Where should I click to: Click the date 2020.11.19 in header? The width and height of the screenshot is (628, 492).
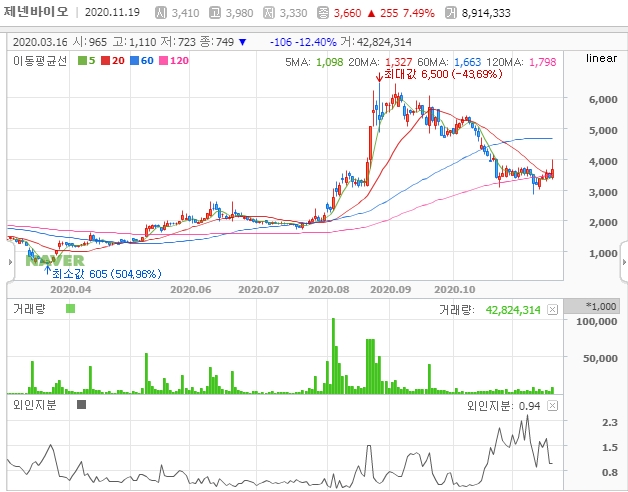(112, 12)
